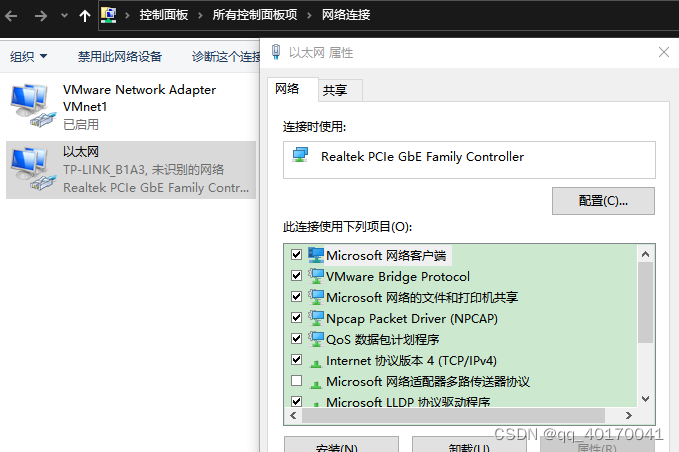Viewport: 679px width, 452px height.
Task: Click the Control Panel icon in address bar
Action: (108, 15)
